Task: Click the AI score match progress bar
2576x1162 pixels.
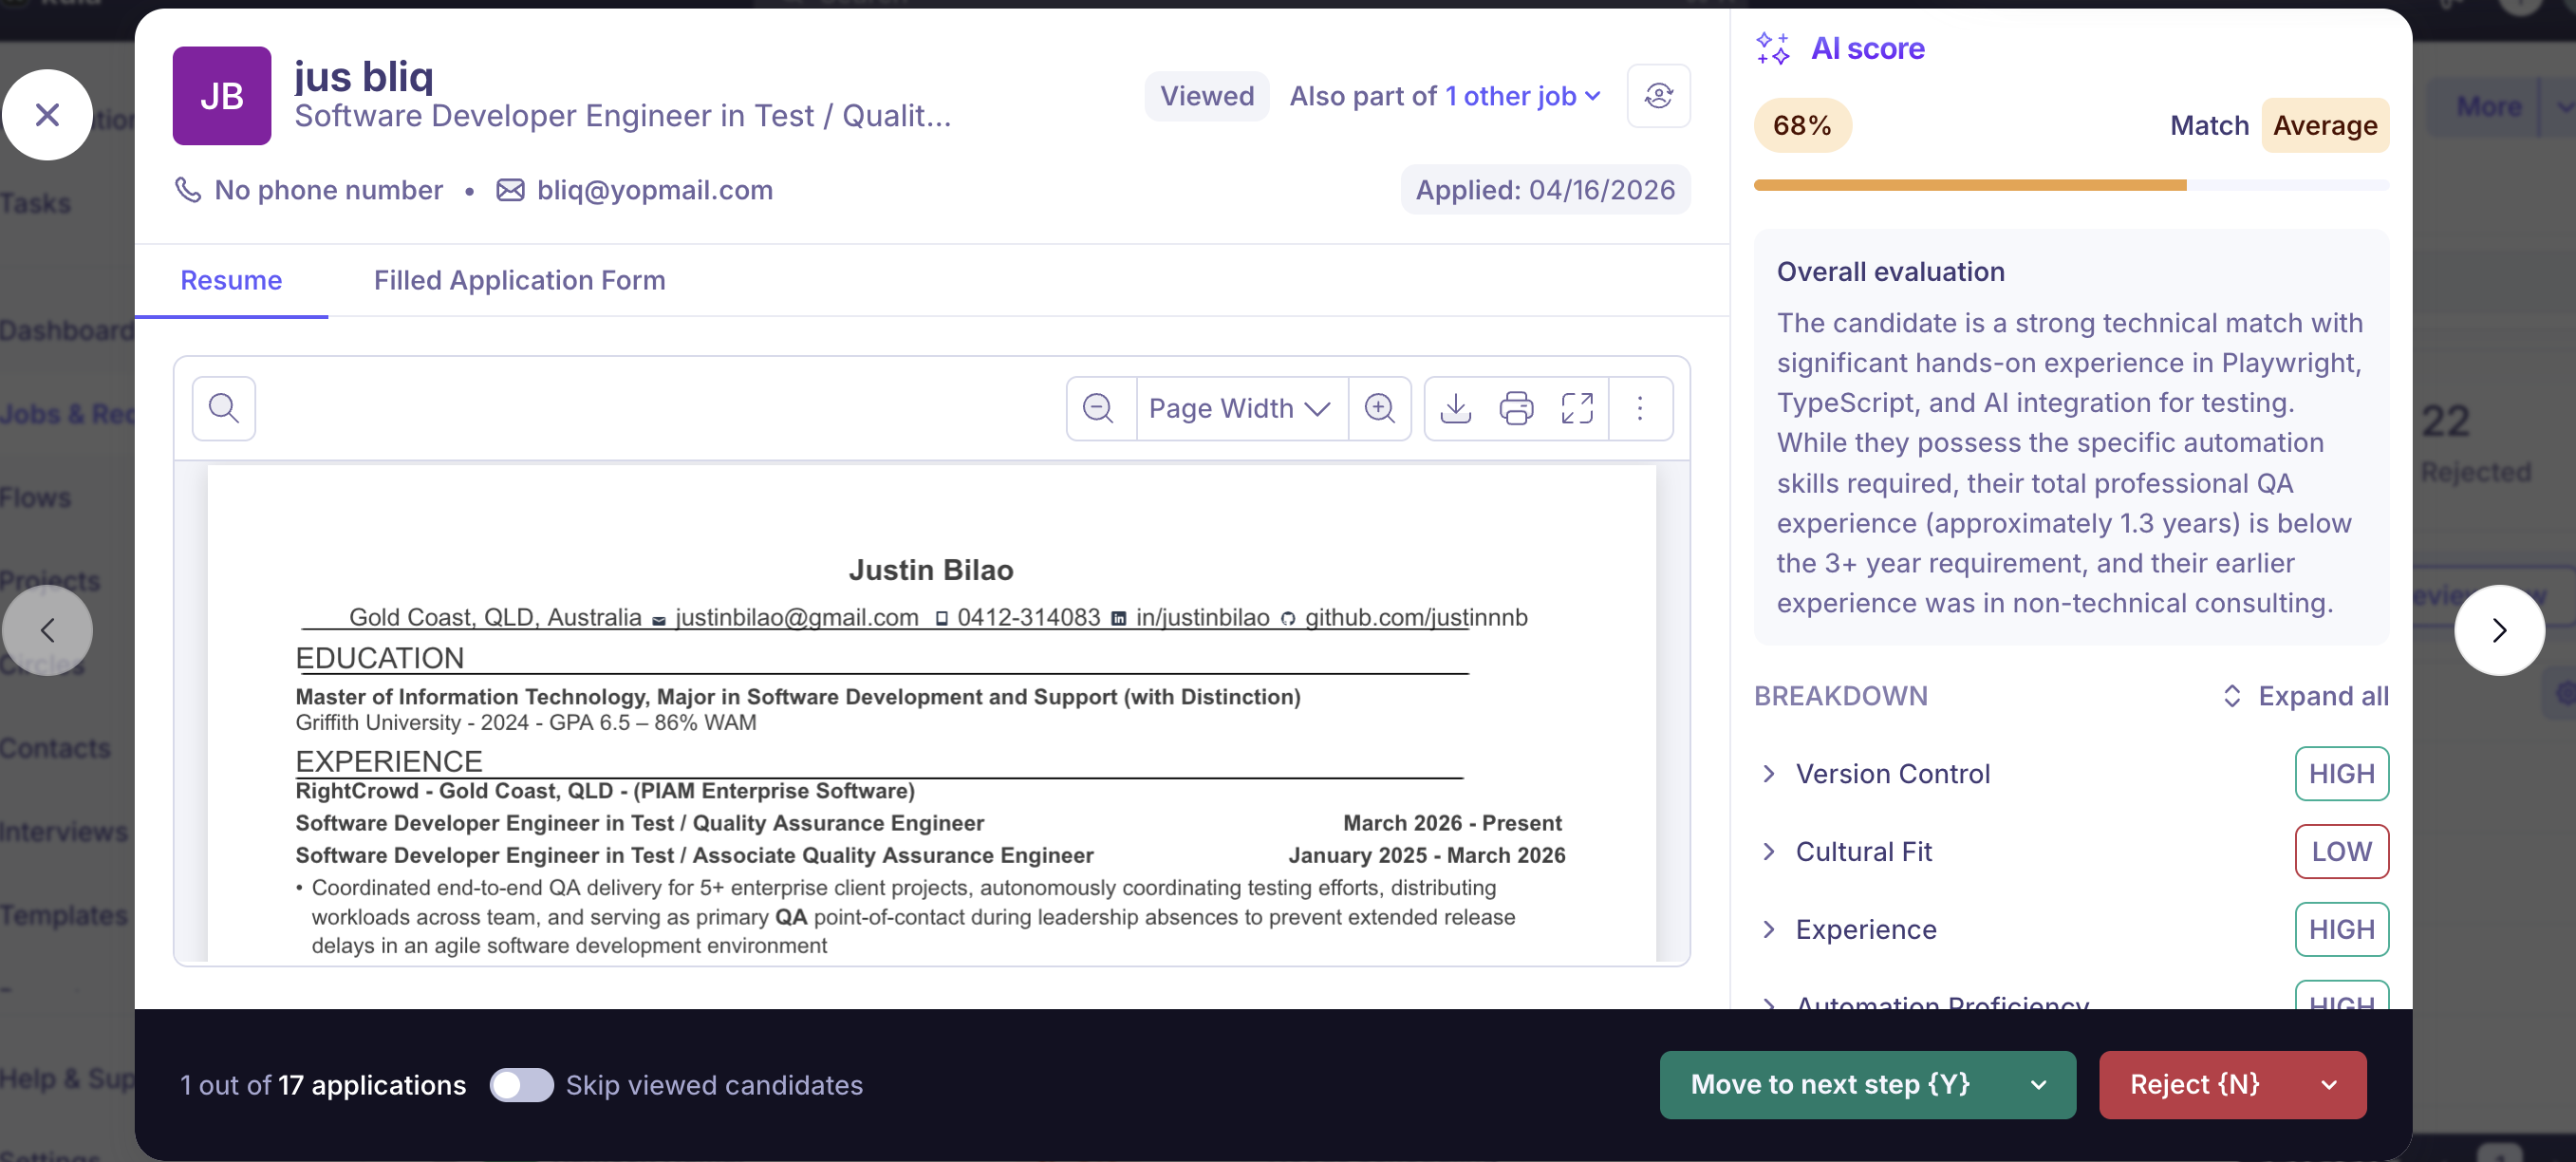Action: pyautogui.click(x=2070, y=185)
